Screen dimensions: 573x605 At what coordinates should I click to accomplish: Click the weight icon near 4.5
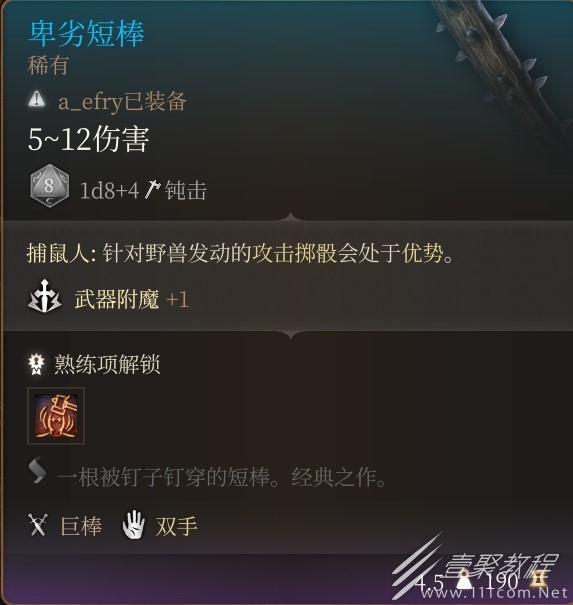click(x=465, y=581)
